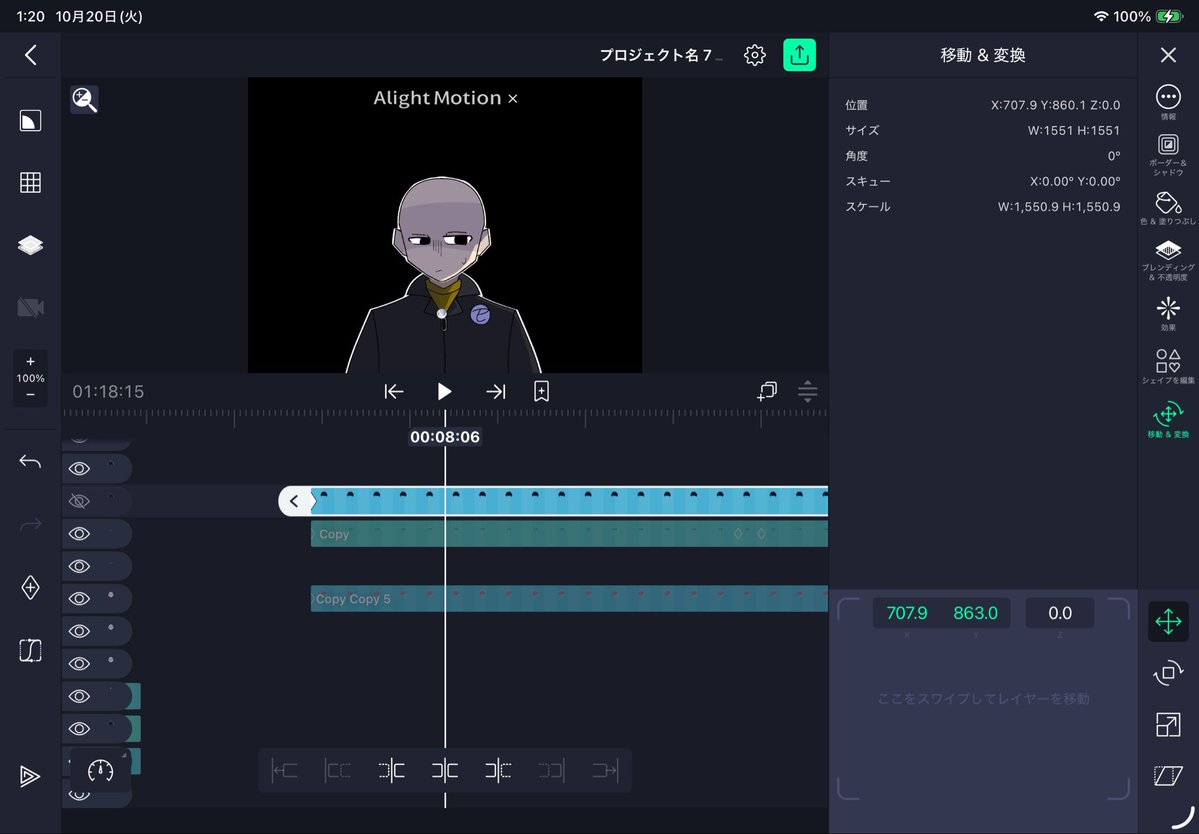Edit the X position value 707.9
This screenshot has height=834, width=1199.
tap(907, 613)
